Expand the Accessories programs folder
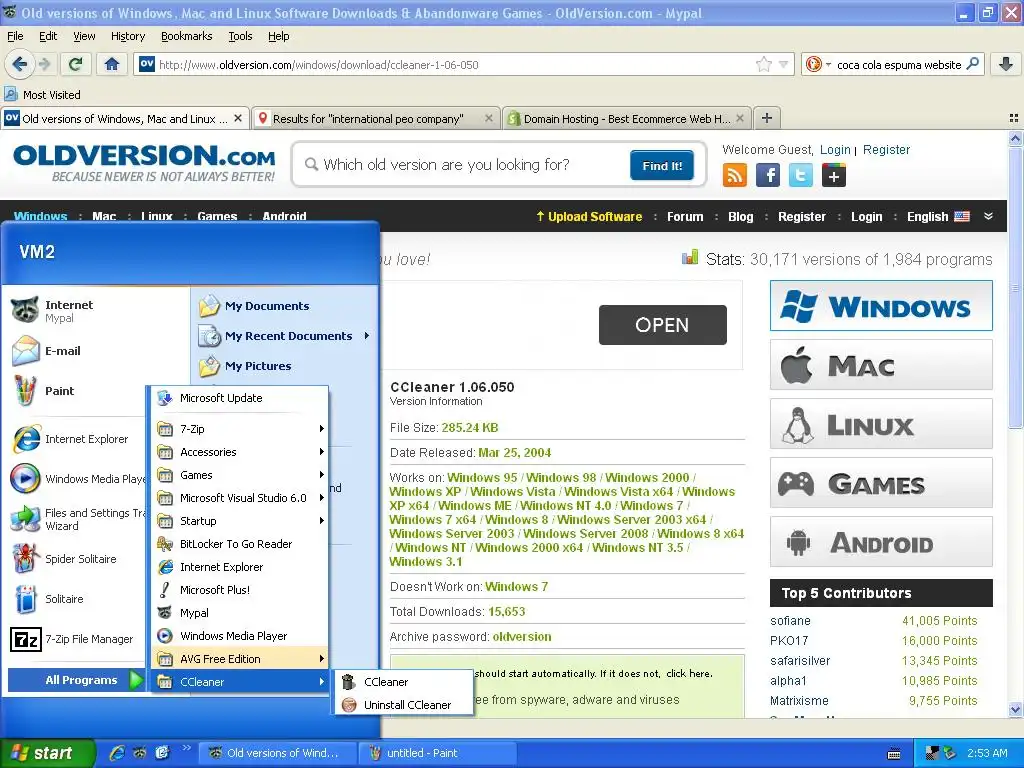The image size is (1024, 768). (x=240, y=452)
